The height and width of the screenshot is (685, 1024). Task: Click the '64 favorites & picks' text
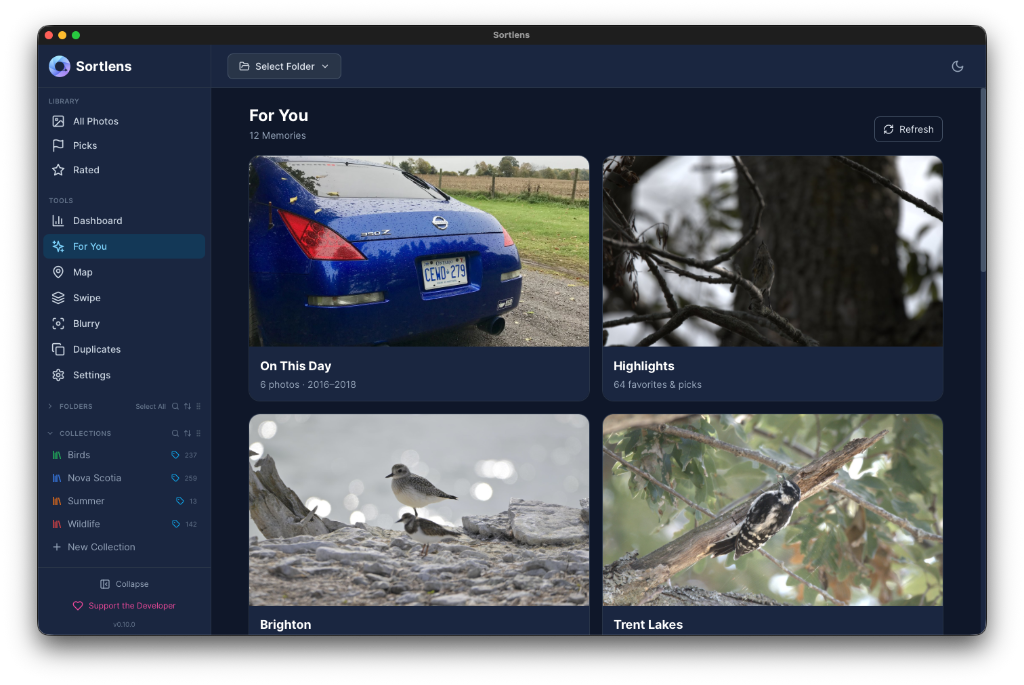pos(657,385)
